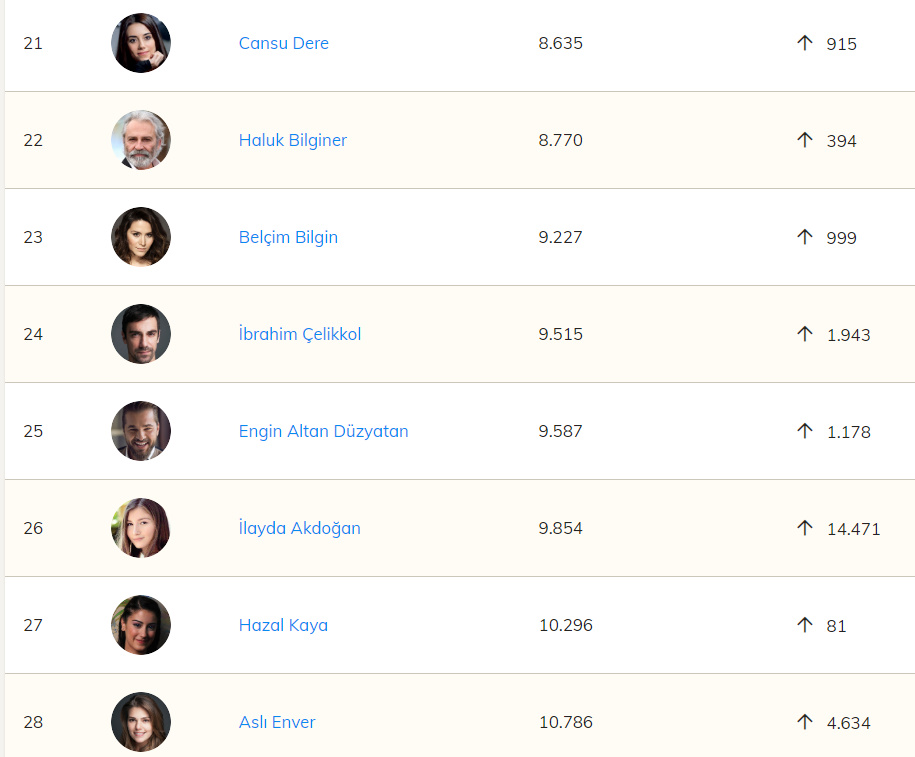Click İbrahim Çelikkol avatar photo

coord(141,334)
